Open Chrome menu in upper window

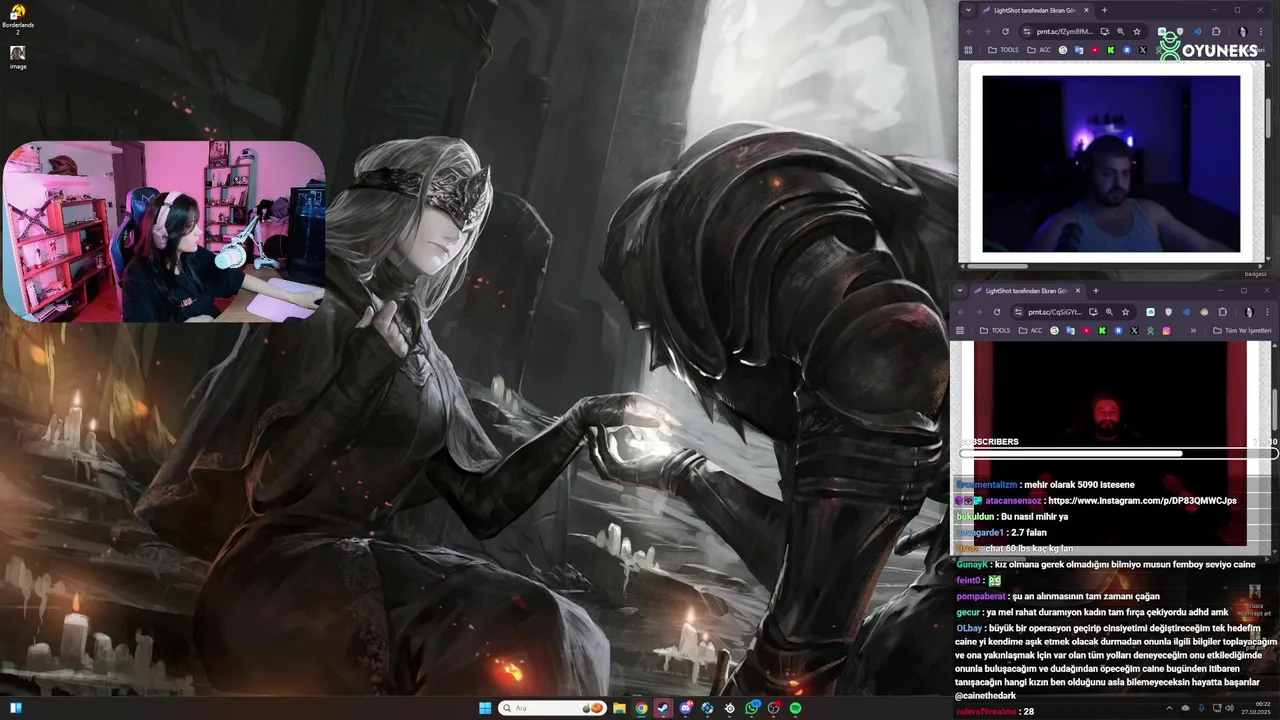pos(1261,31)
